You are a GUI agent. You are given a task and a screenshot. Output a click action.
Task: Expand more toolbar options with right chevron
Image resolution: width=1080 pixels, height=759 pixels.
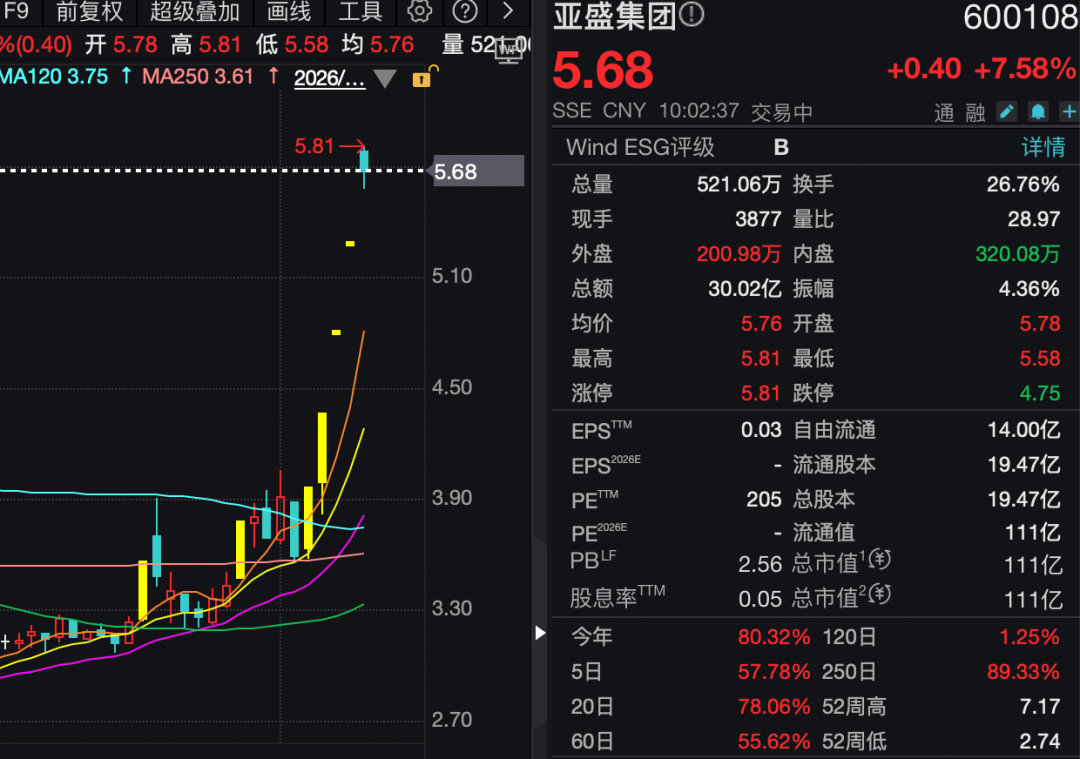(x=508, y=11)
